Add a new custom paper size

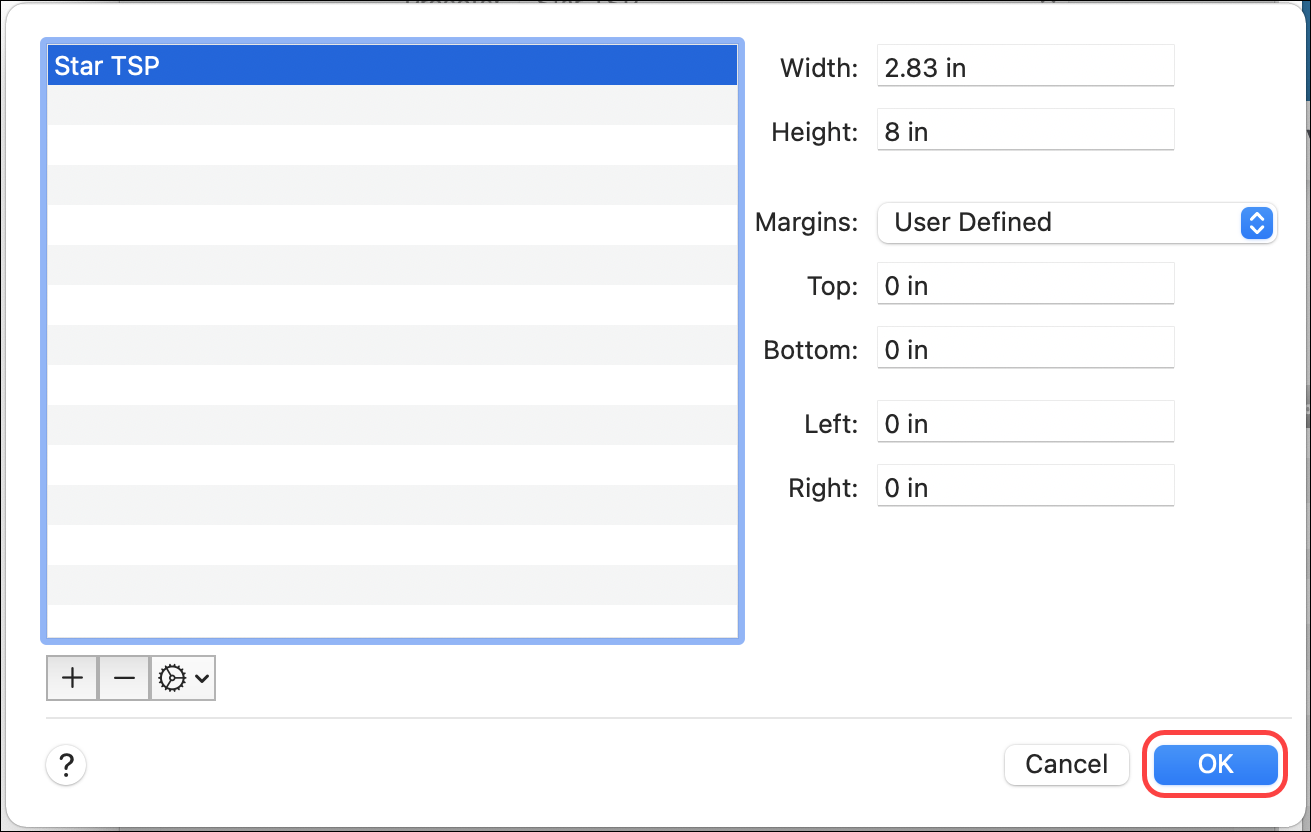72,678
